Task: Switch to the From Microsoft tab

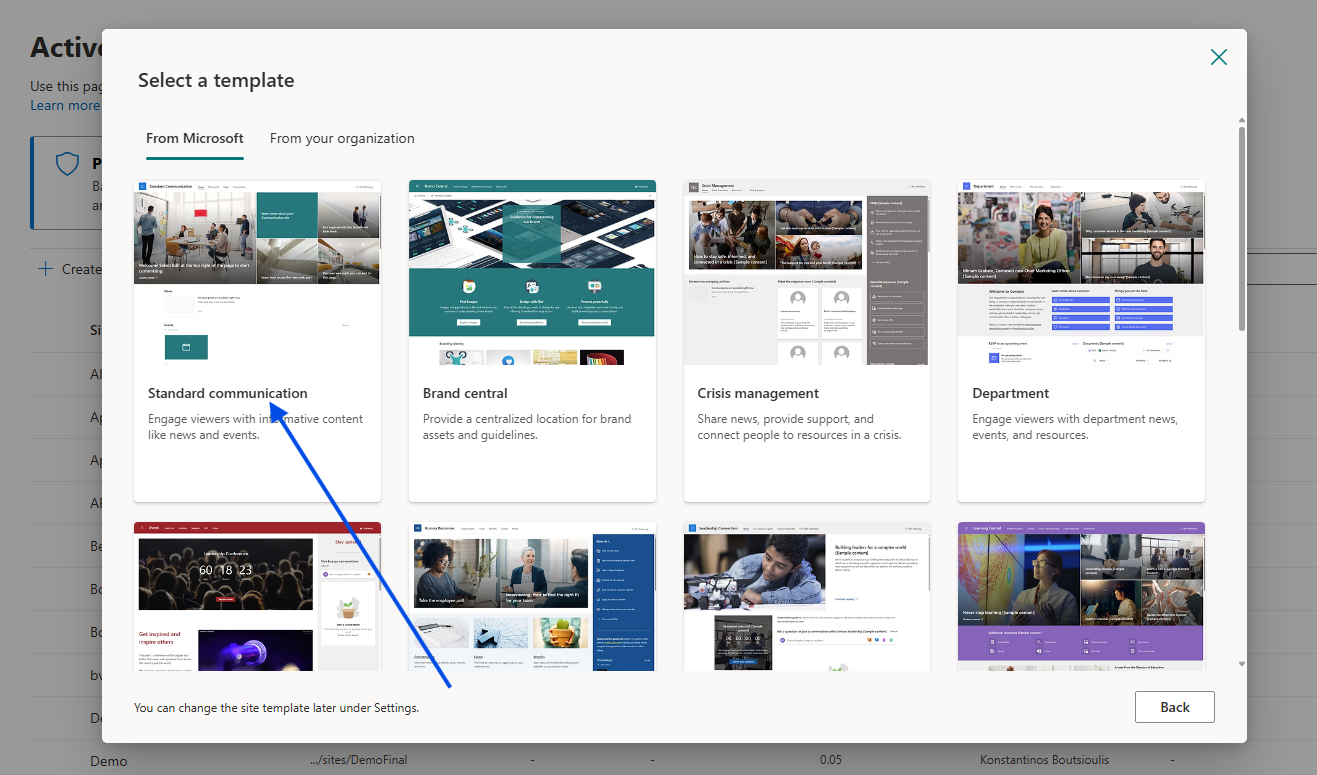Action: 195,138
